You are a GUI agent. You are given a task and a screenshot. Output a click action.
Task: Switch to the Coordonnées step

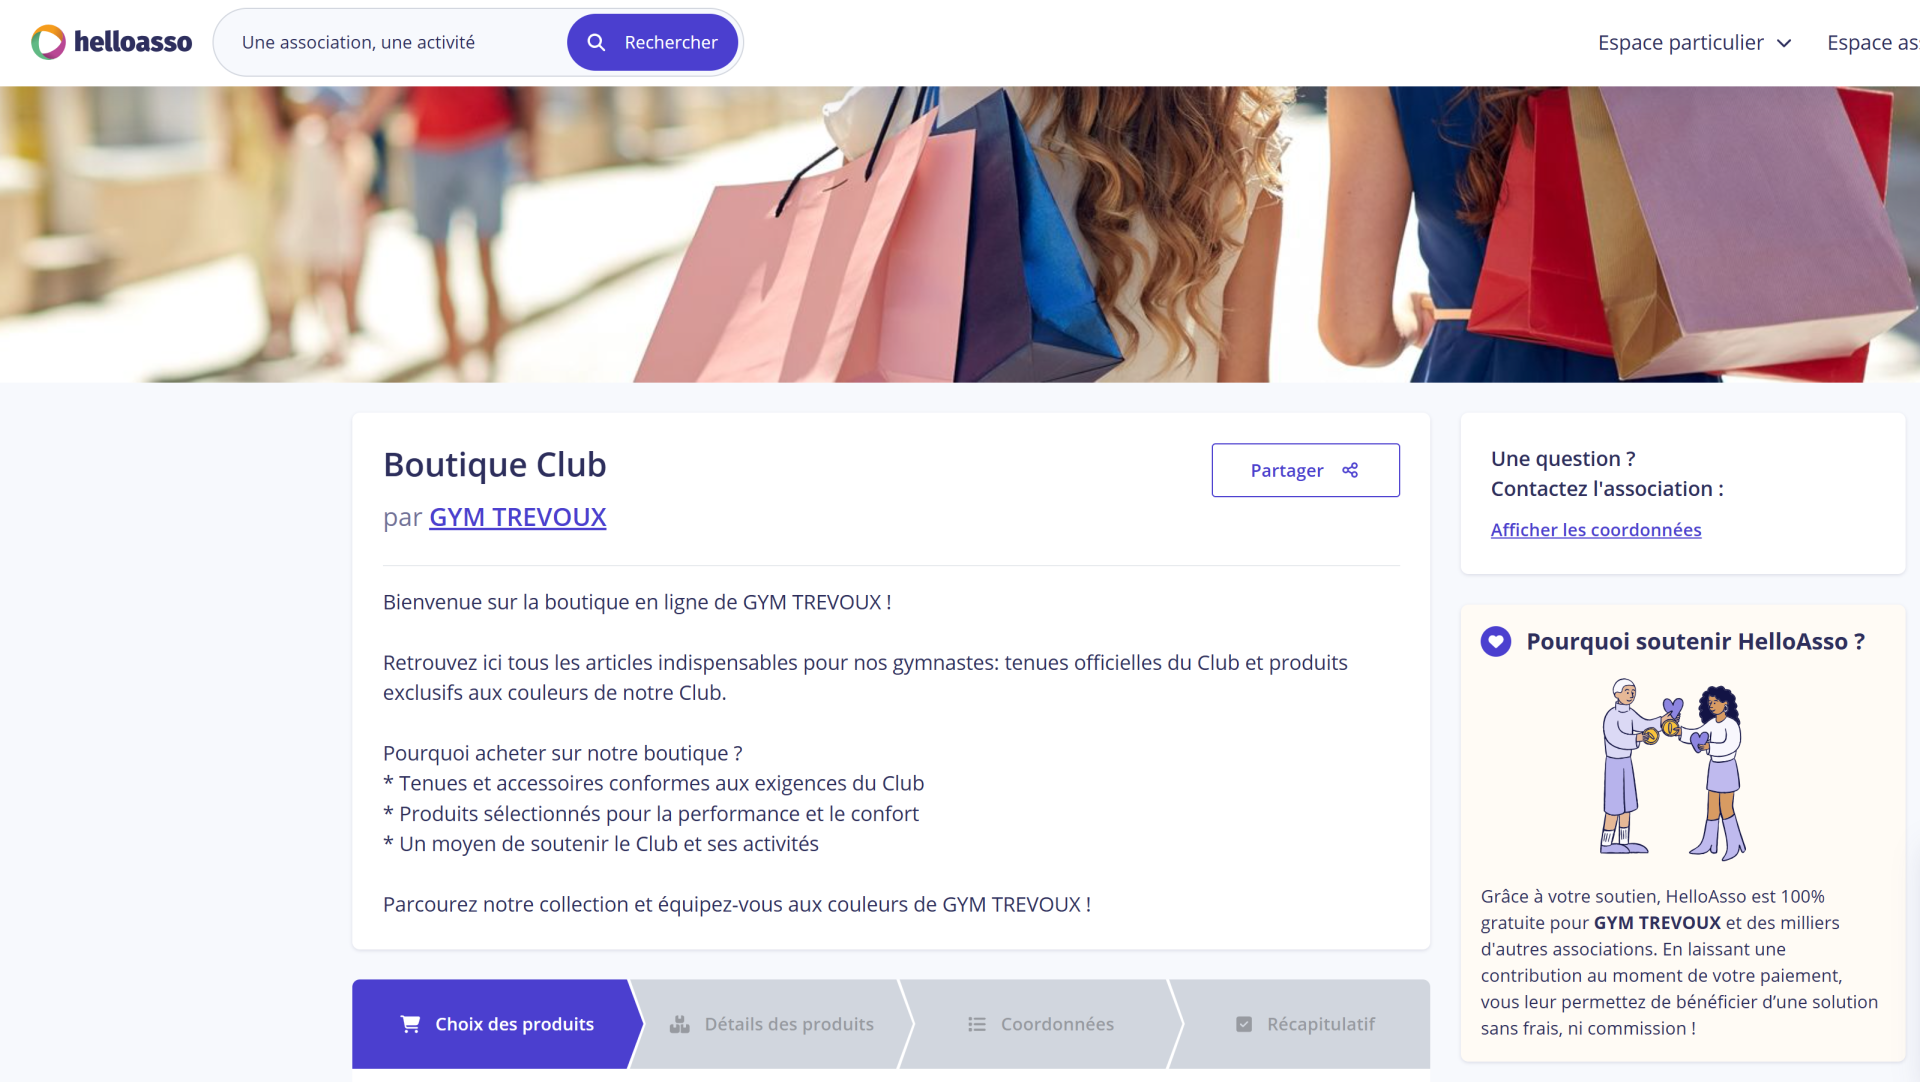click(1041, 1024)
